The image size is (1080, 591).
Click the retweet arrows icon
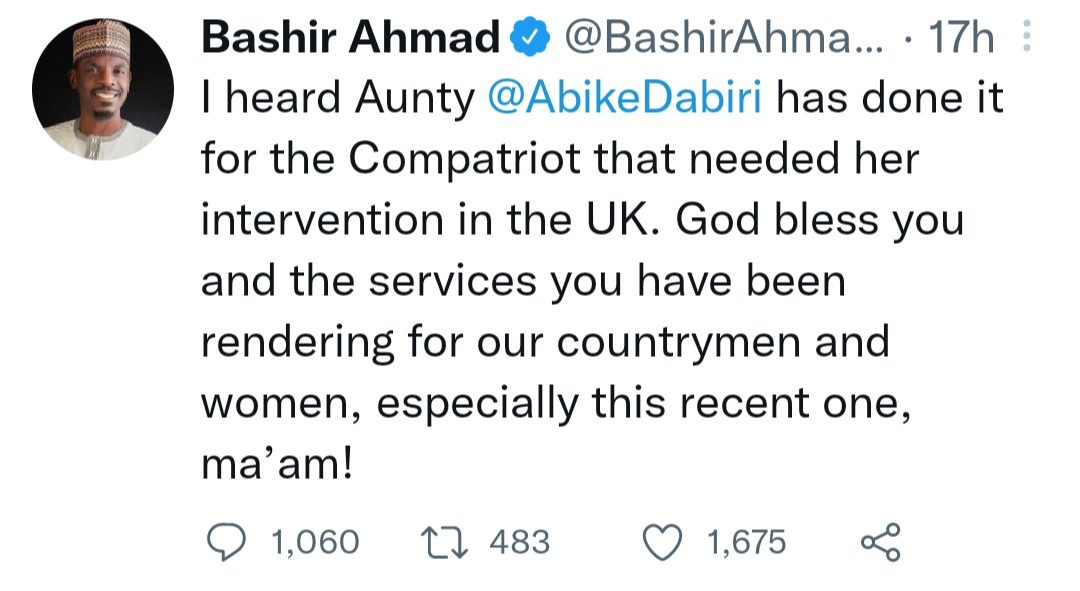click(x=444, y=542)
